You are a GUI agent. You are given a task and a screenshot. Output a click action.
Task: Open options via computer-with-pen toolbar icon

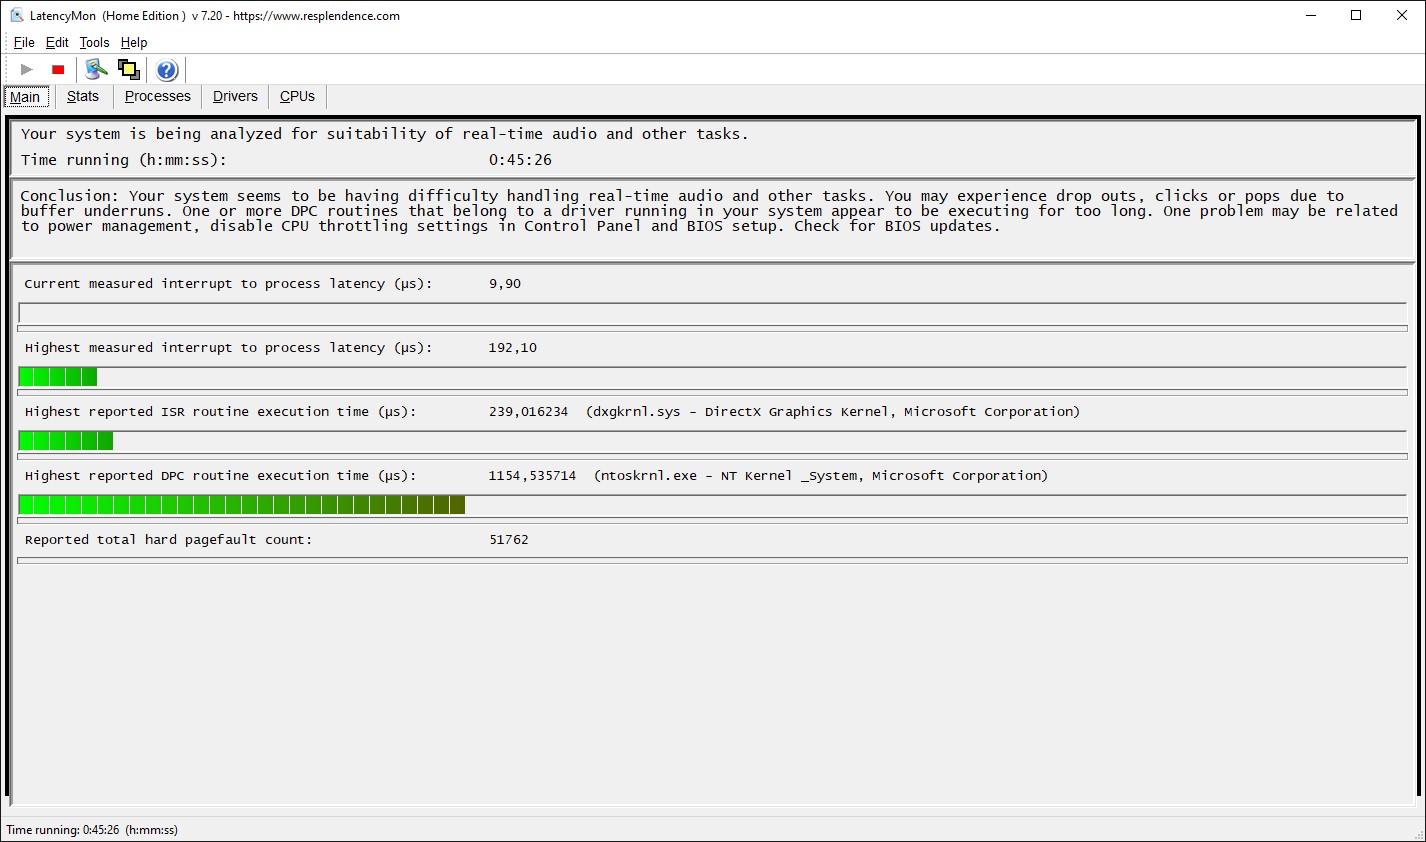click(x=96, y=69)
